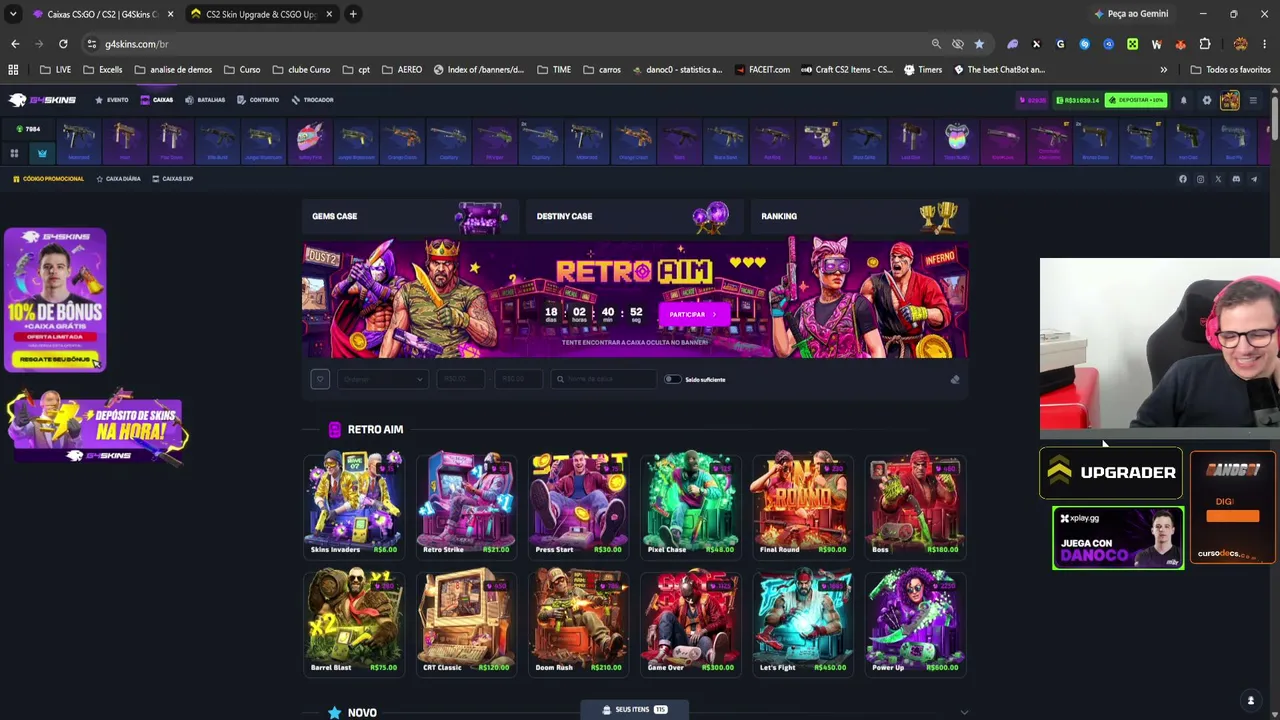1280x720 pixels.
Task: Click Participar on the Retro Aim banner
Action: pyautogui.click(x=693, y=314)
